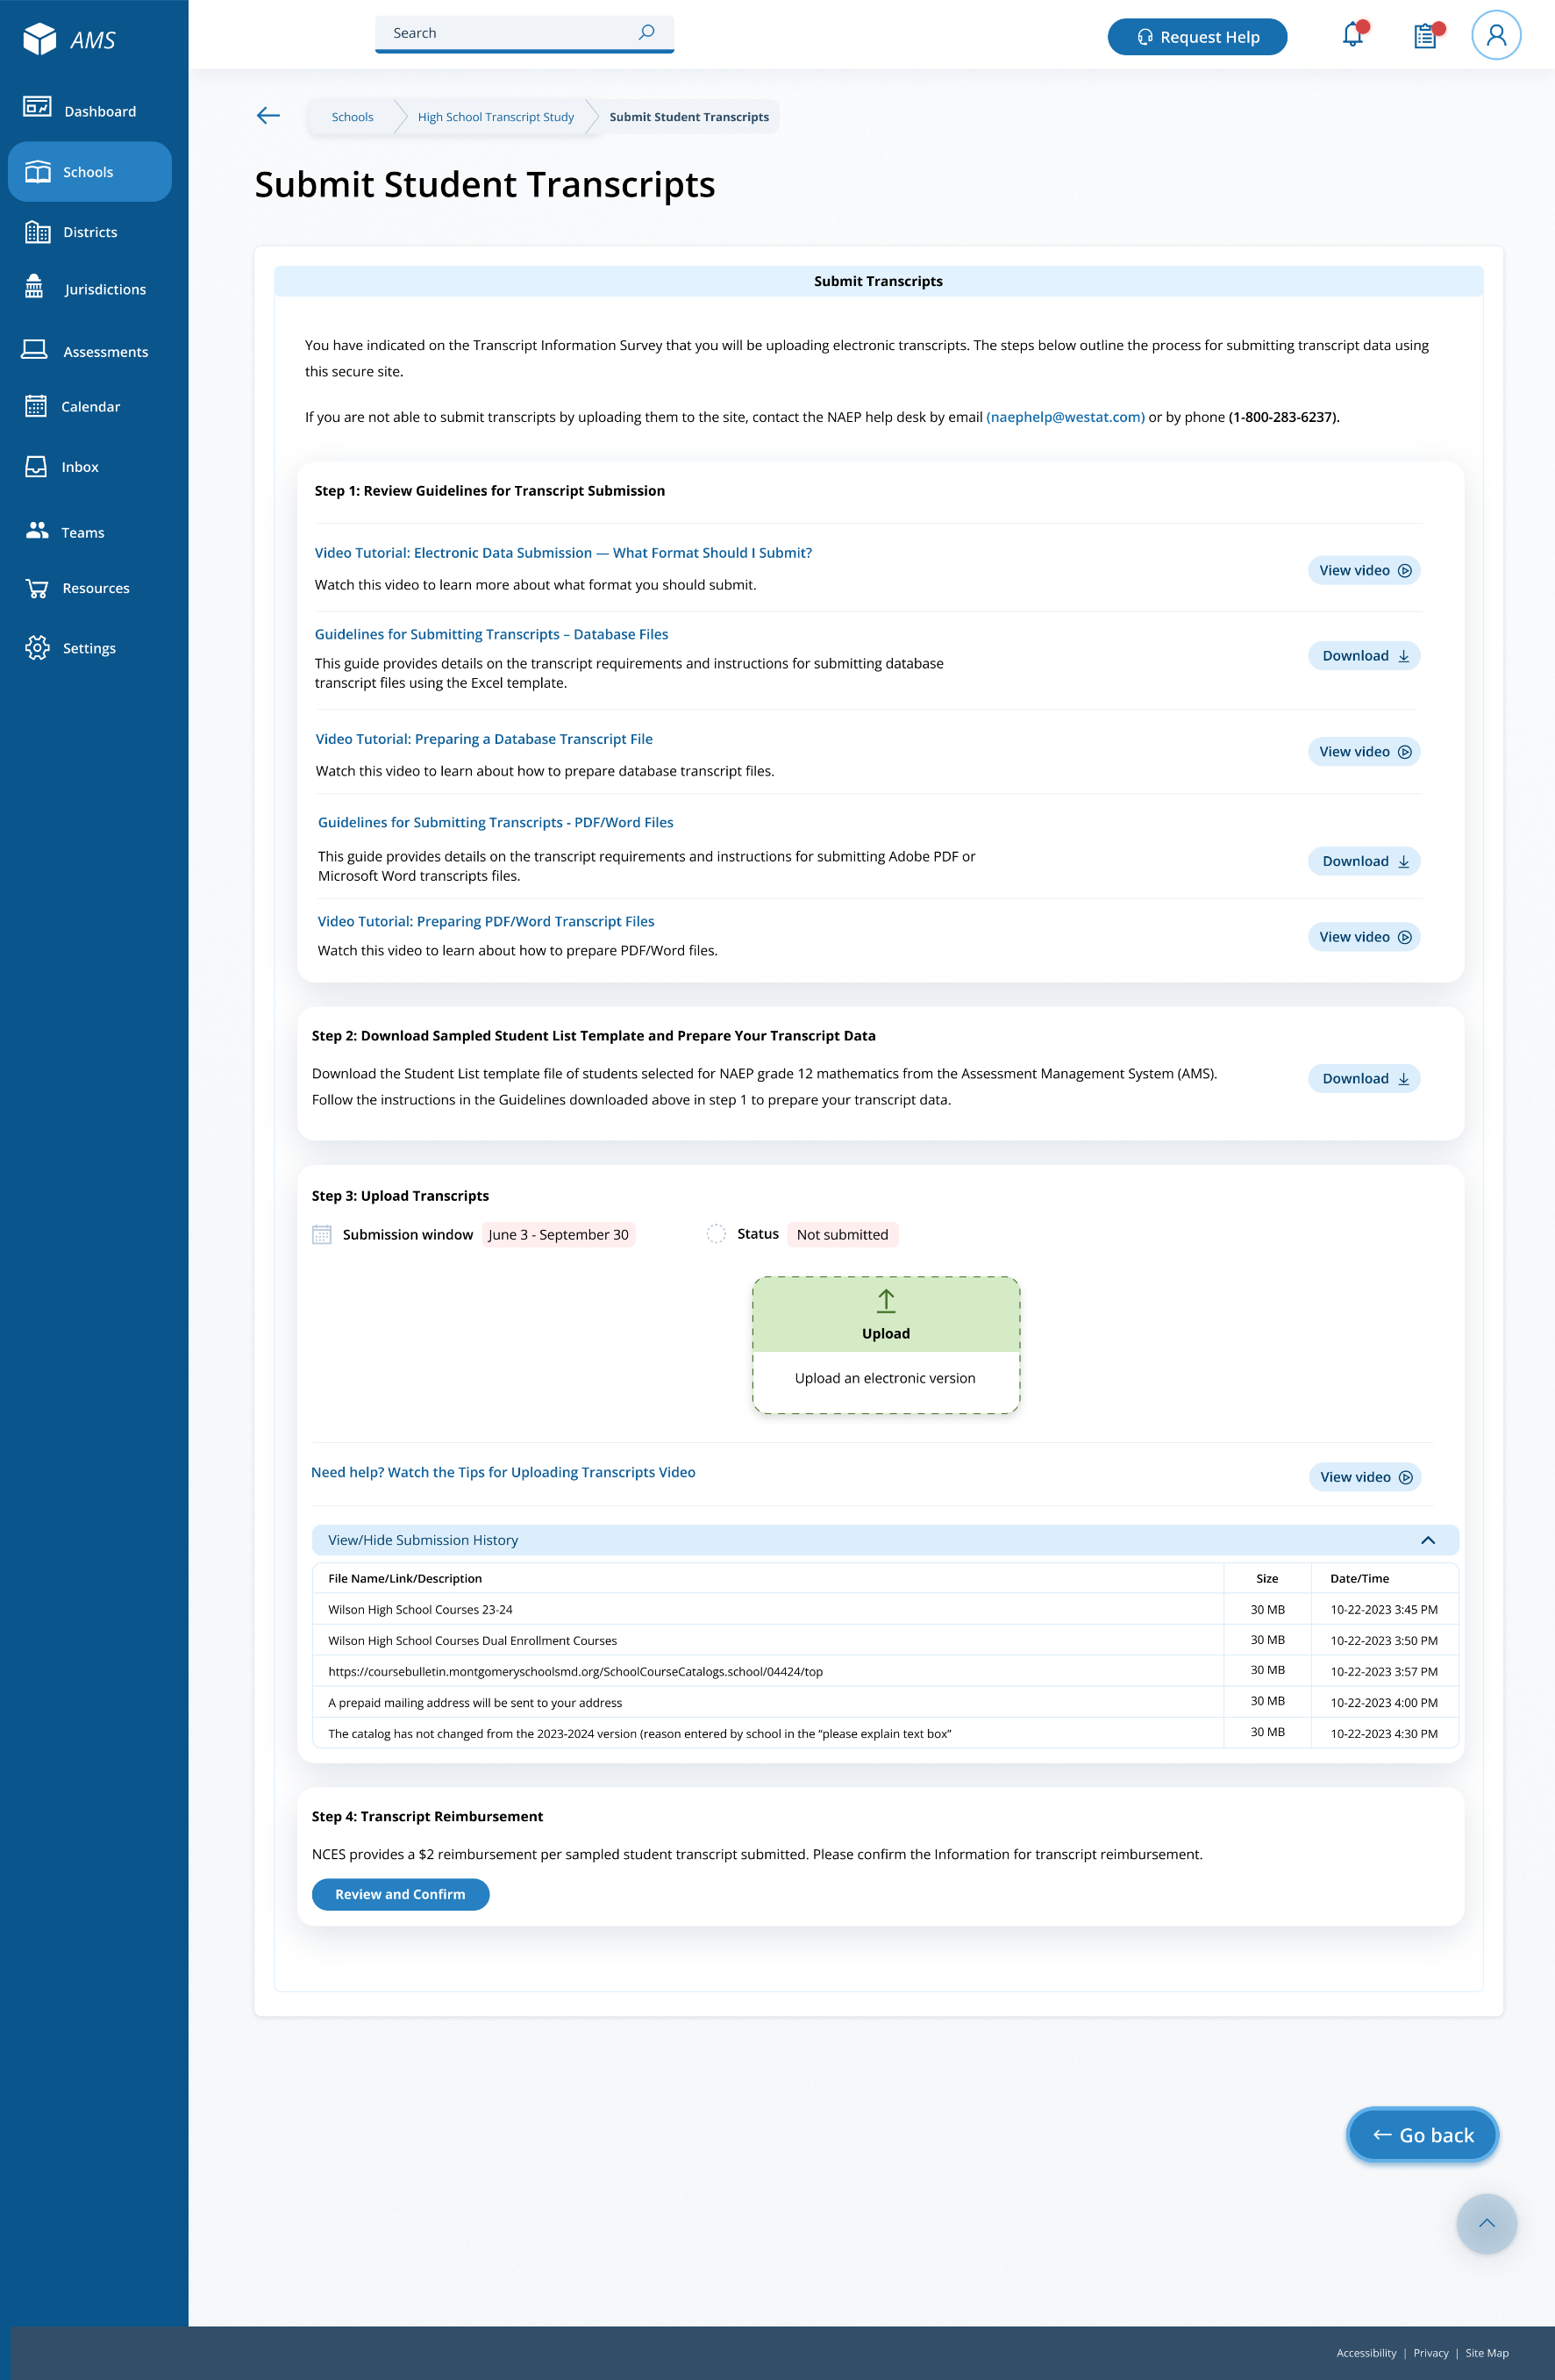This screenshot has width=1555, height=2380.
Task: Click the Not submitted status badge
Action: [843, 1234]
